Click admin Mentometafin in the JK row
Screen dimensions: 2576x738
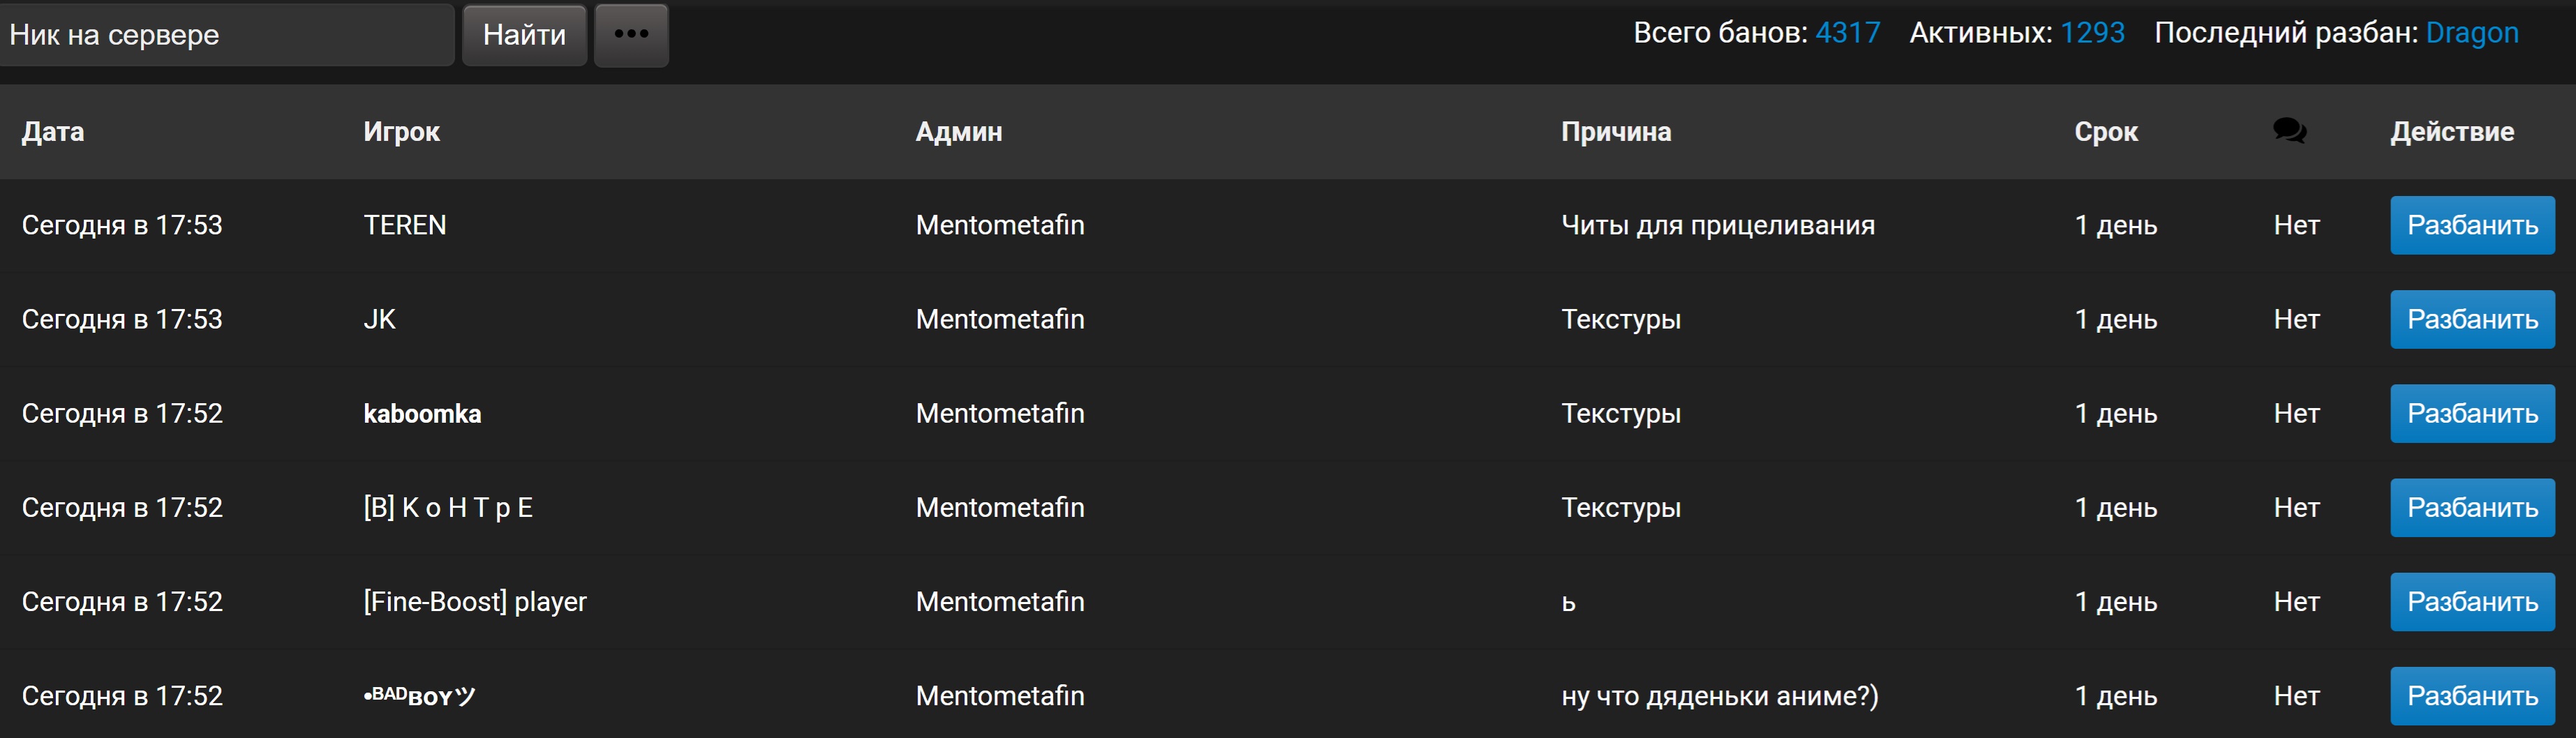999,319
